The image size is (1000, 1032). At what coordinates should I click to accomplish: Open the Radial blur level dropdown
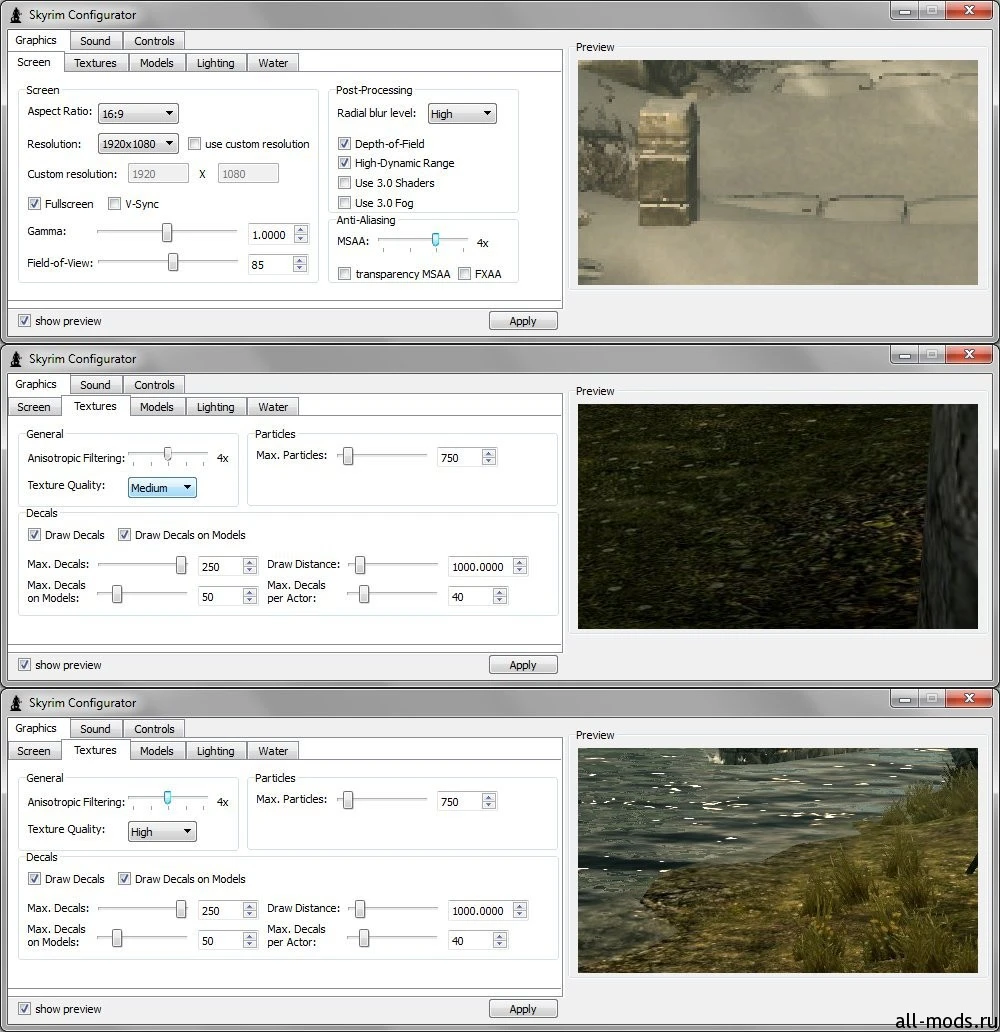462,114
